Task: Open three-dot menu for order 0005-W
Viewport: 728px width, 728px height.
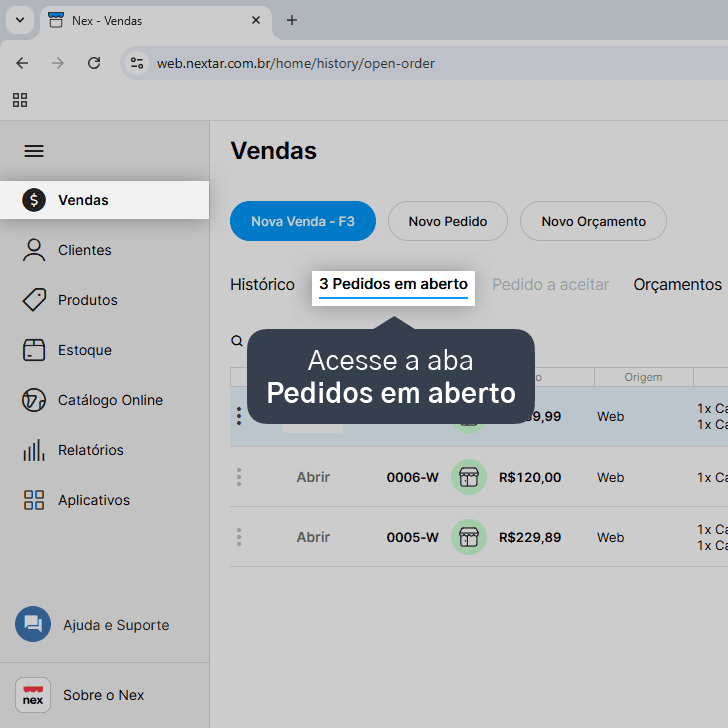Action: click(x=239, y=537)
